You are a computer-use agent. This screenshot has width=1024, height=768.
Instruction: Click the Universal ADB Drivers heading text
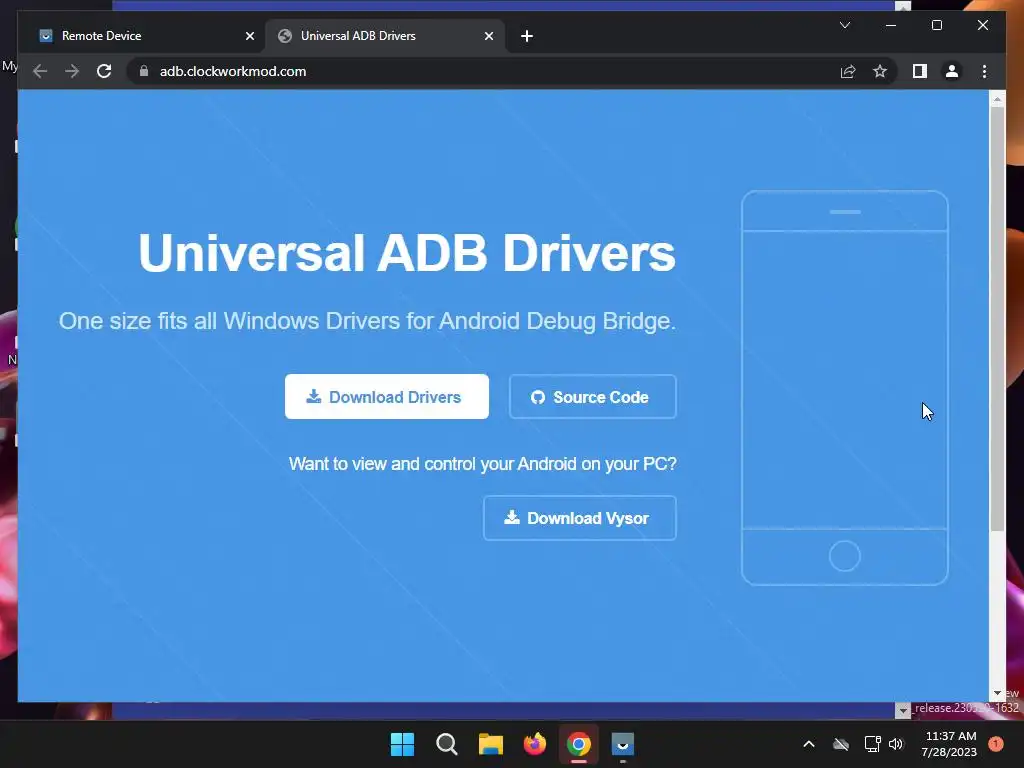407,253
